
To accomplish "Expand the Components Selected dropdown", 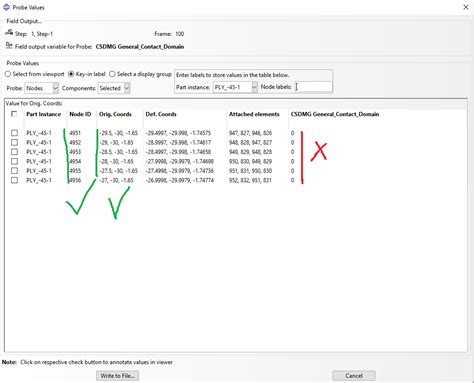I will pos(114,88).
